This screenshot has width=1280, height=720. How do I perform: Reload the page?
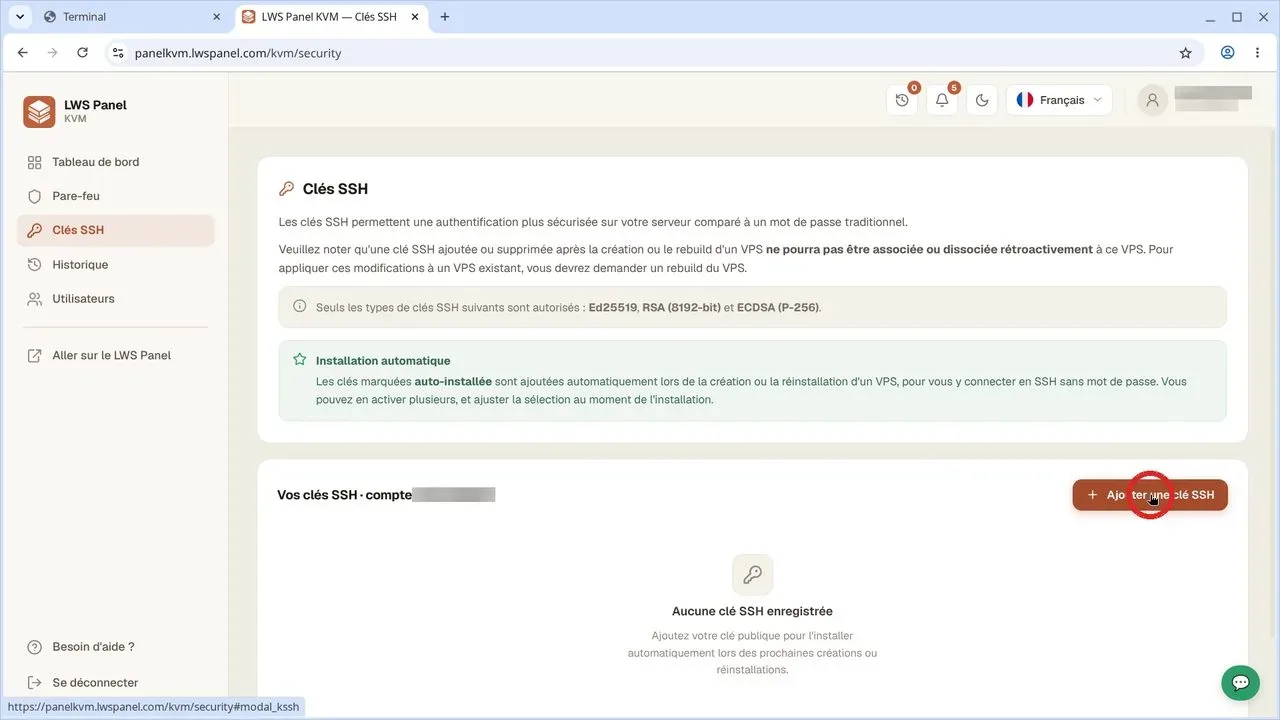83,53
